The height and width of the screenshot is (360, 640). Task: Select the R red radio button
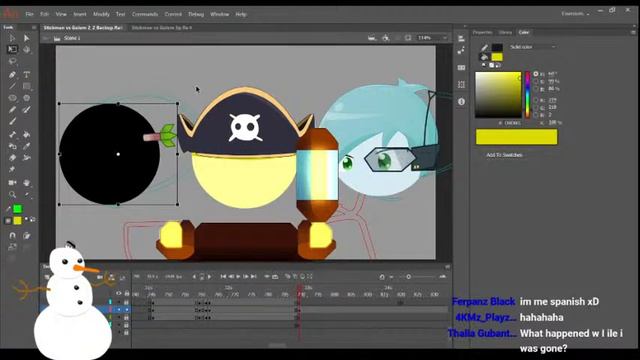536,100
